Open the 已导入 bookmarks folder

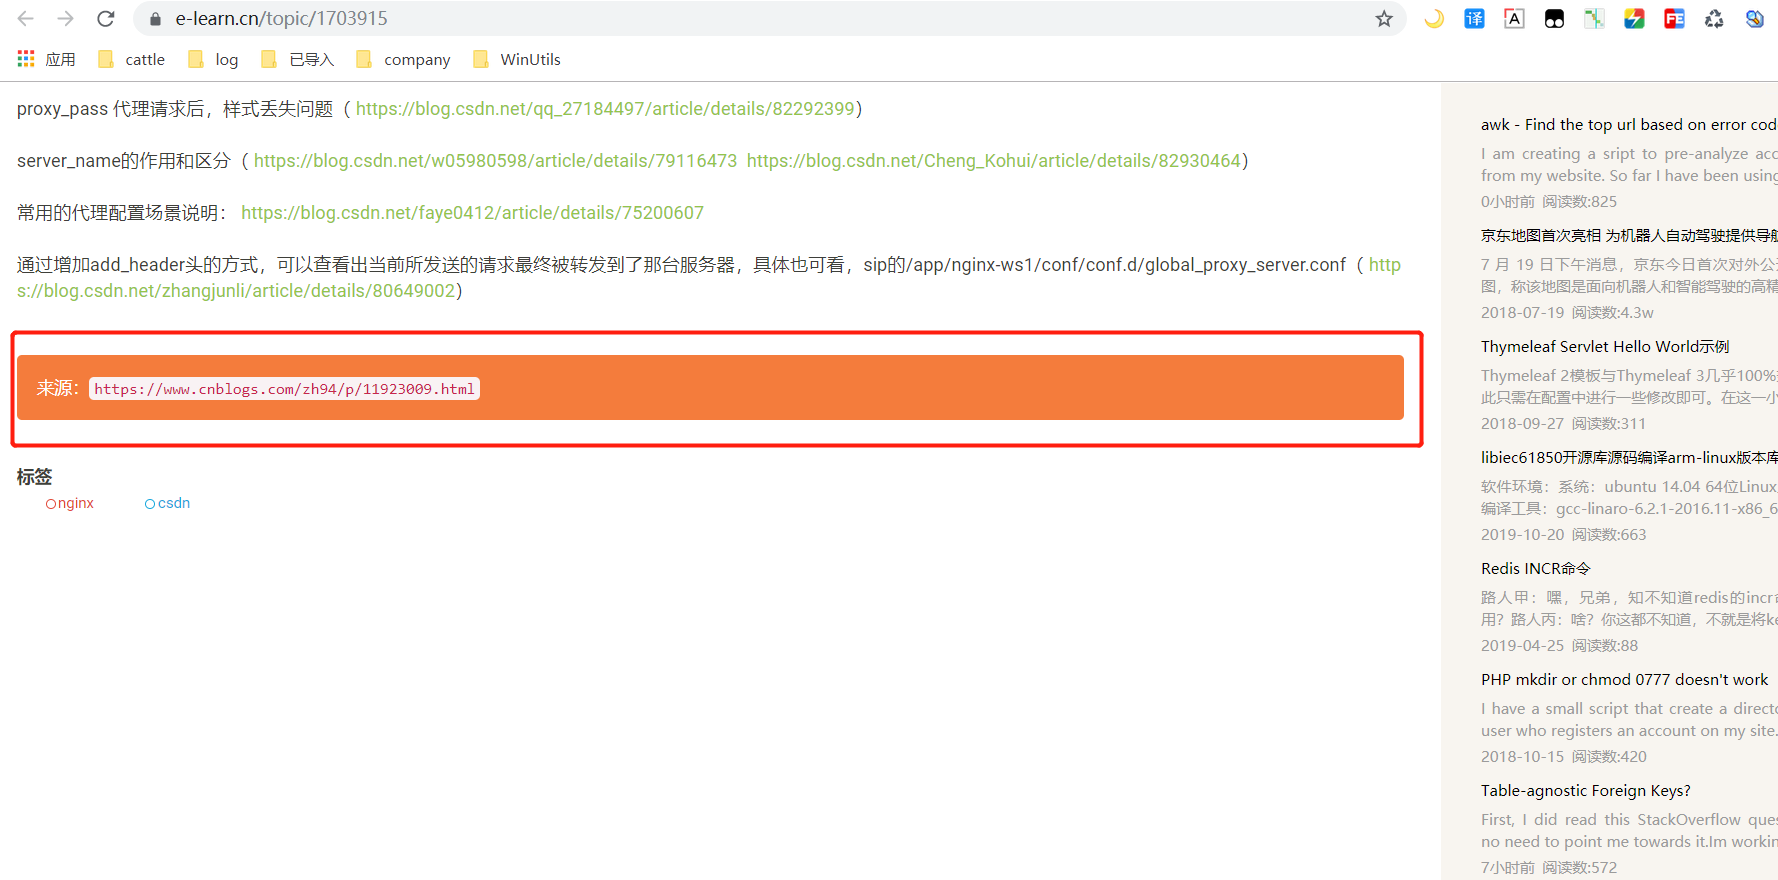pos(297,59)
